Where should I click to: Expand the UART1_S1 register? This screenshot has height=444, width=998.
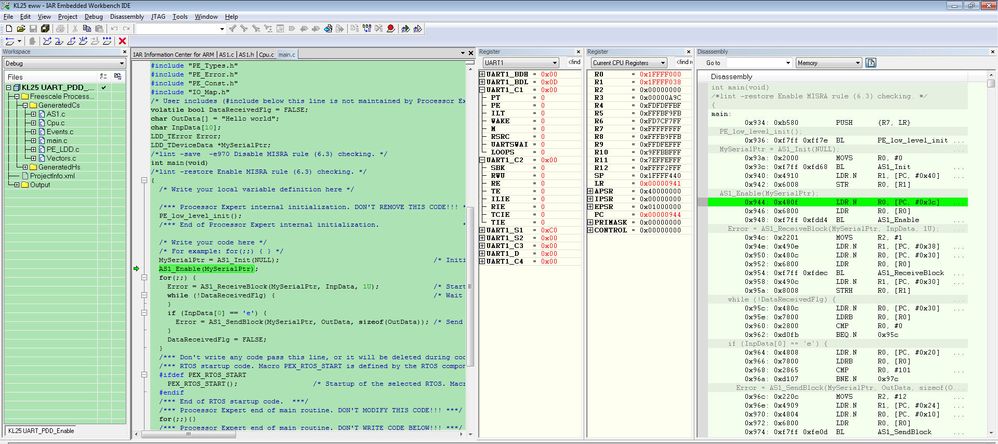click(x=482, y=230)
